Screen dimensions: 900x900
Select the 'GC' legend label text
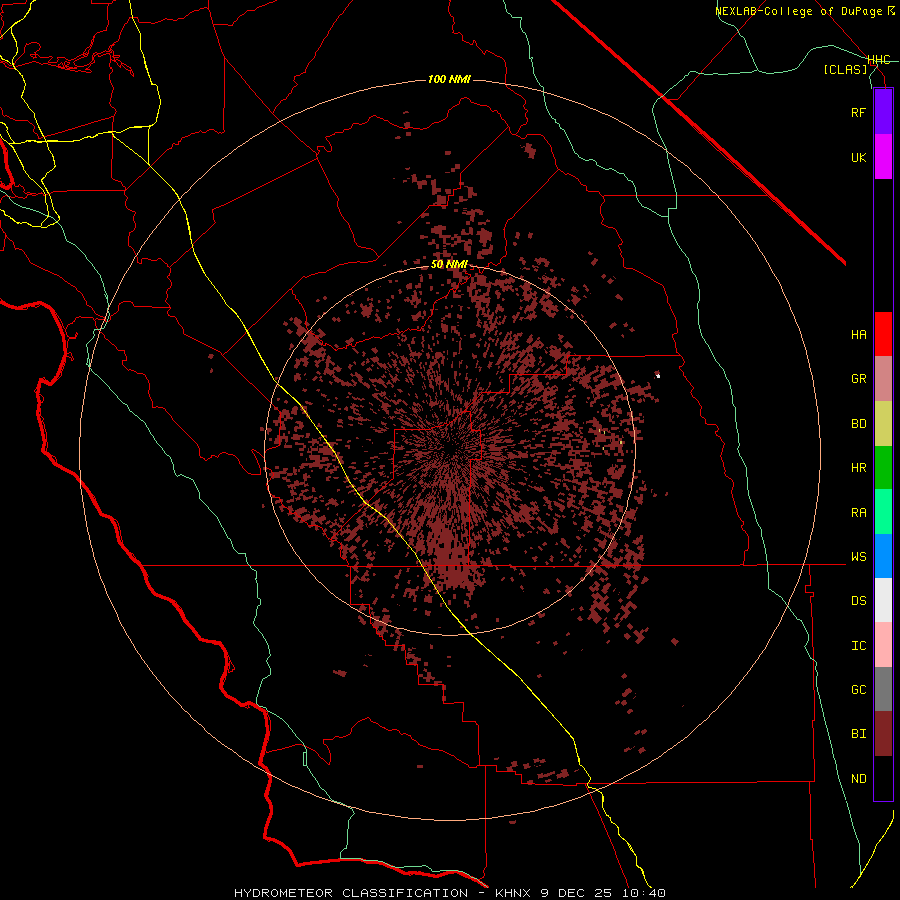858,690
